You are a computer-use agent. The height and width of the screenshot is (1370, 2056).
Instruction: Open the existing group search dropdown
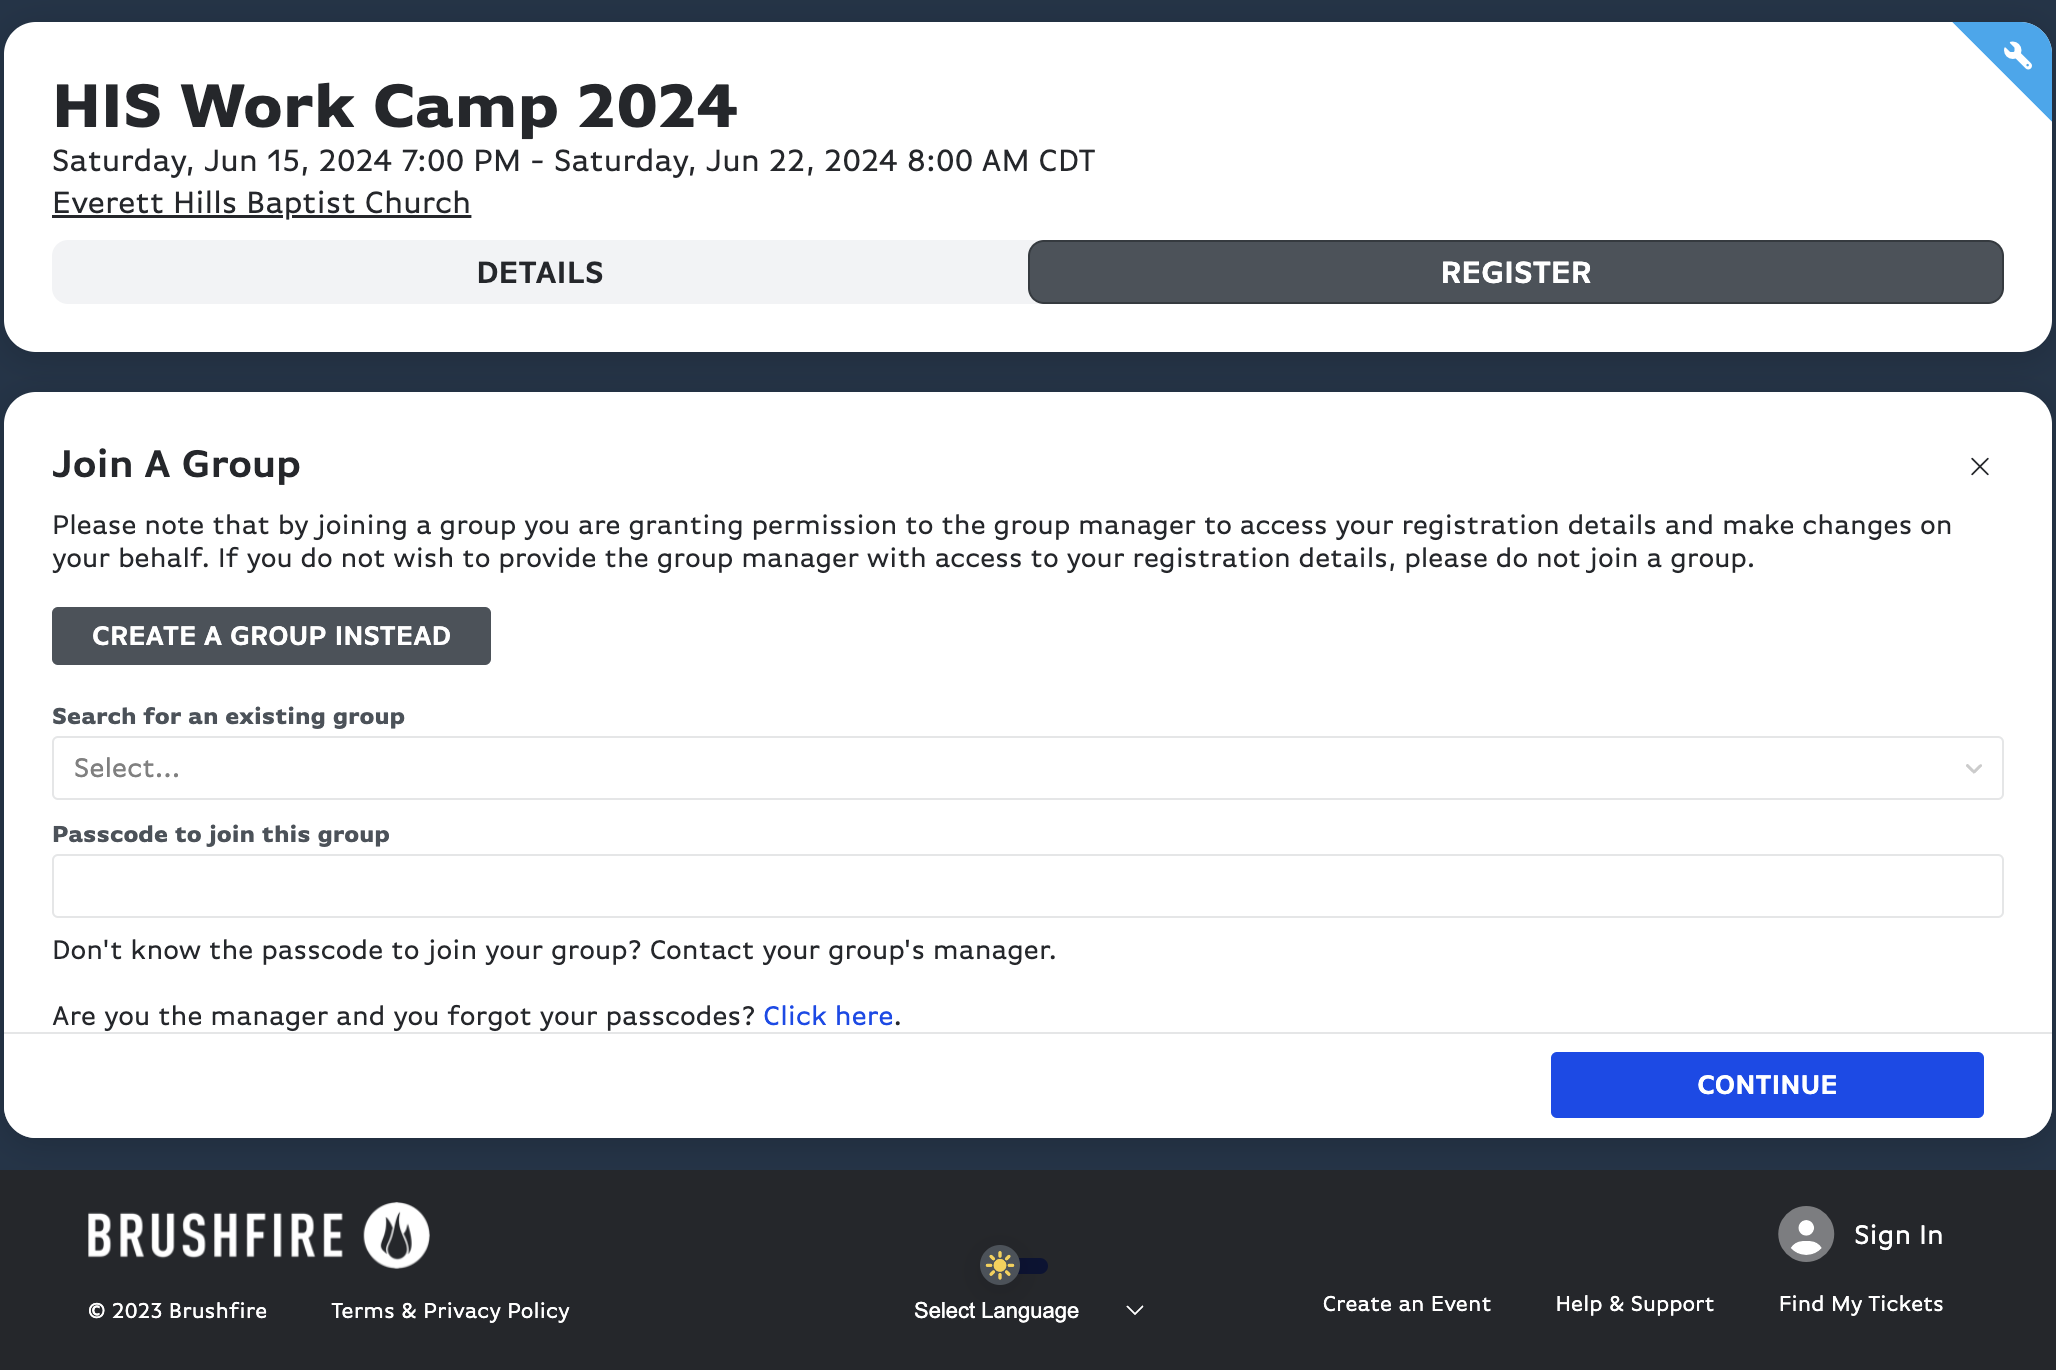(1027, 768)
